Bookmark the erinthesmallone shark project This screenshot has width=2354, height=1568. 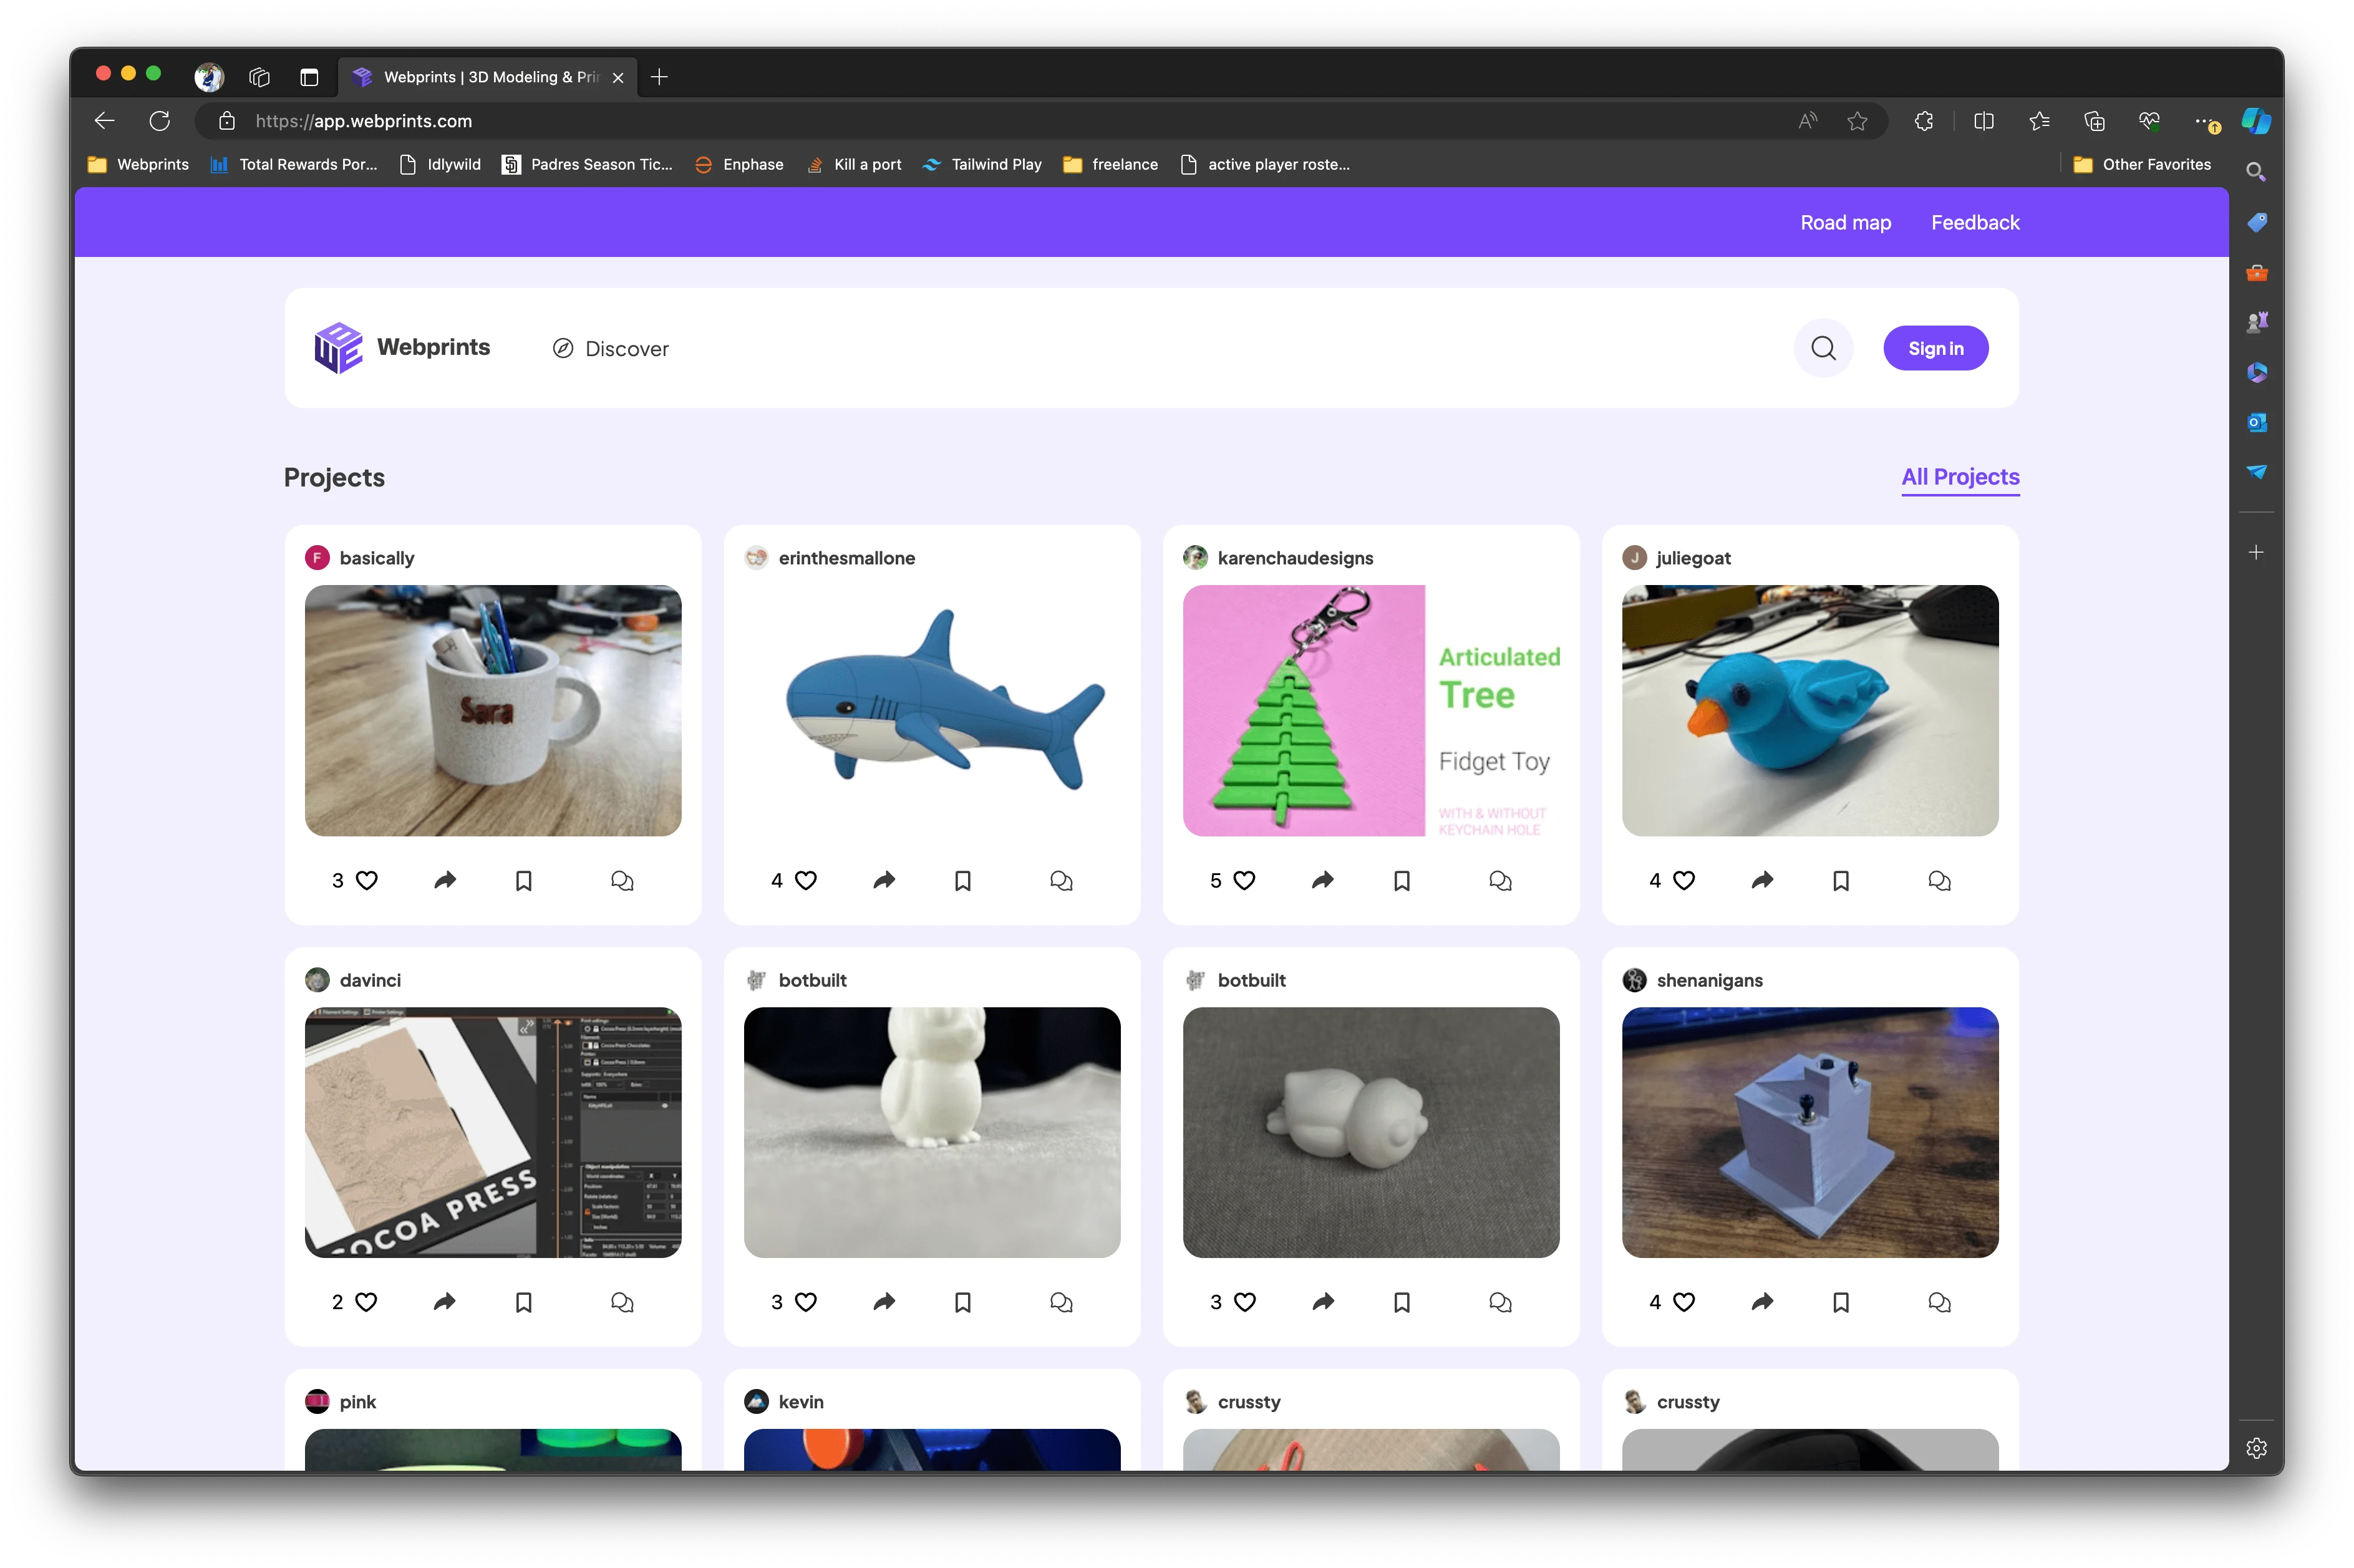coord(962,880)
